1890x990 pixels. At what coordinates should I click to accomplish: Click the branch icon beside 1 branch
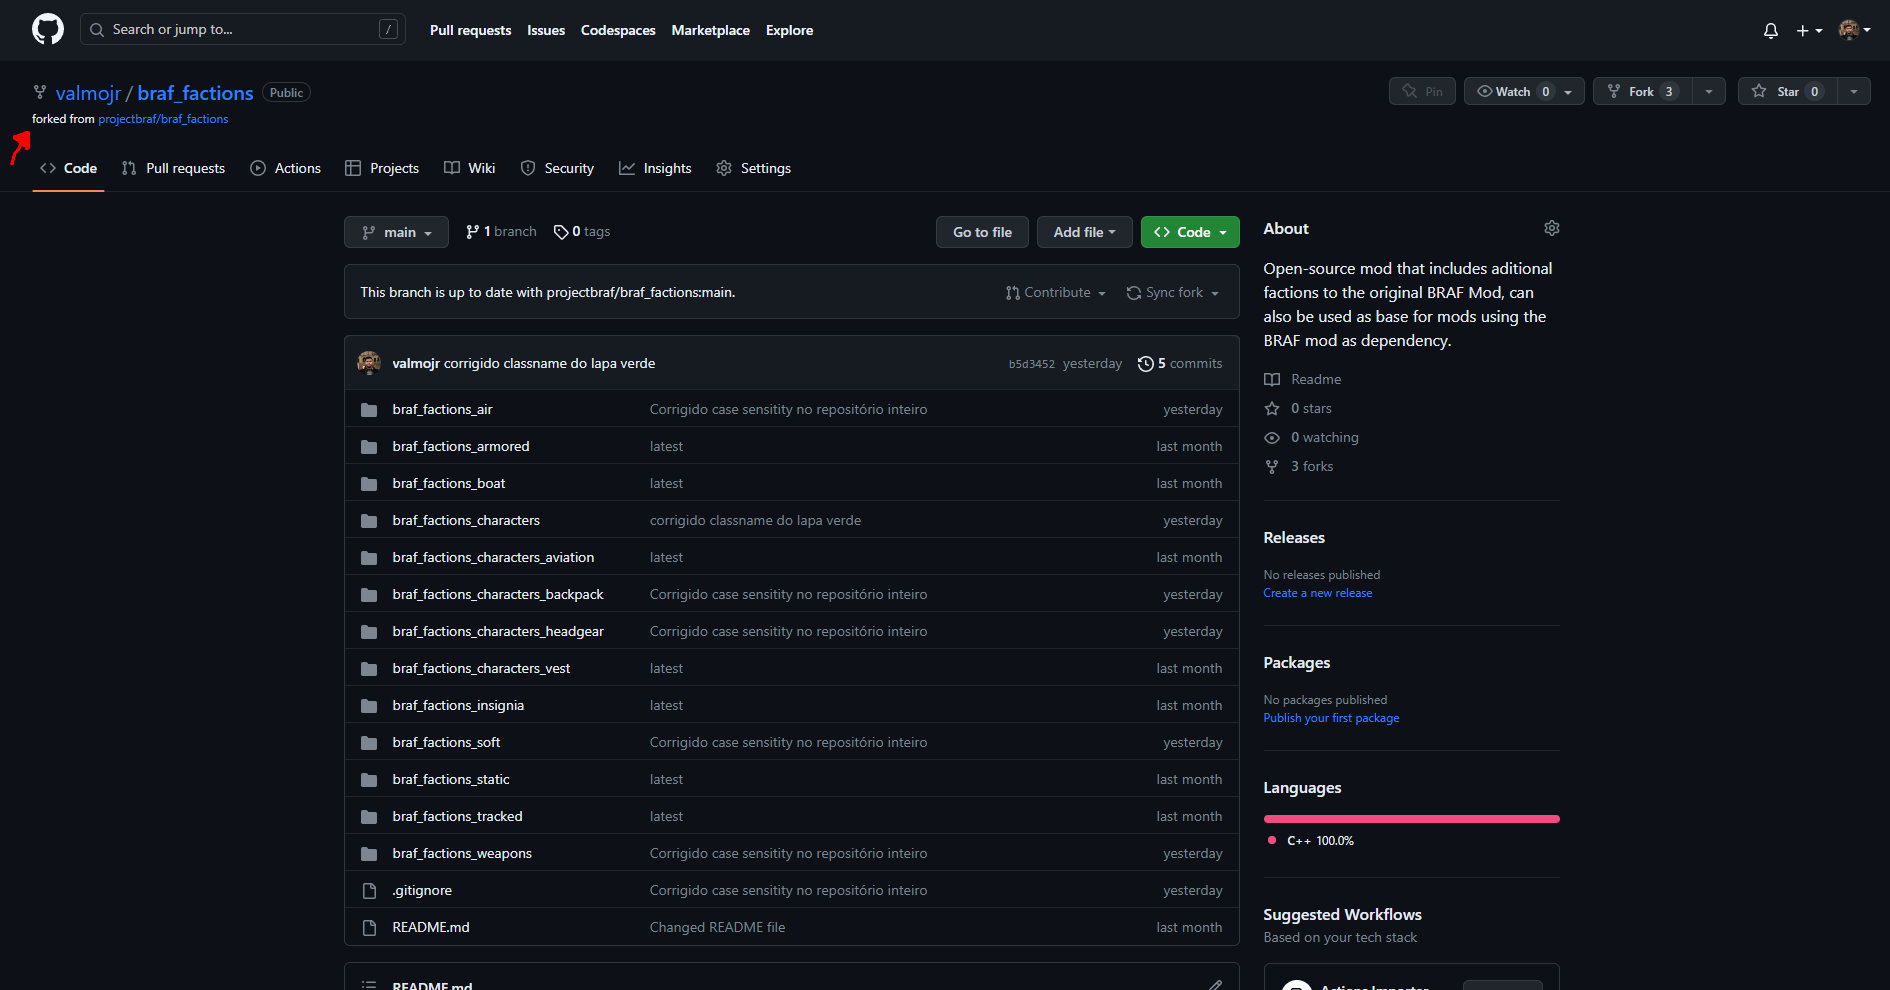point(472,232)
